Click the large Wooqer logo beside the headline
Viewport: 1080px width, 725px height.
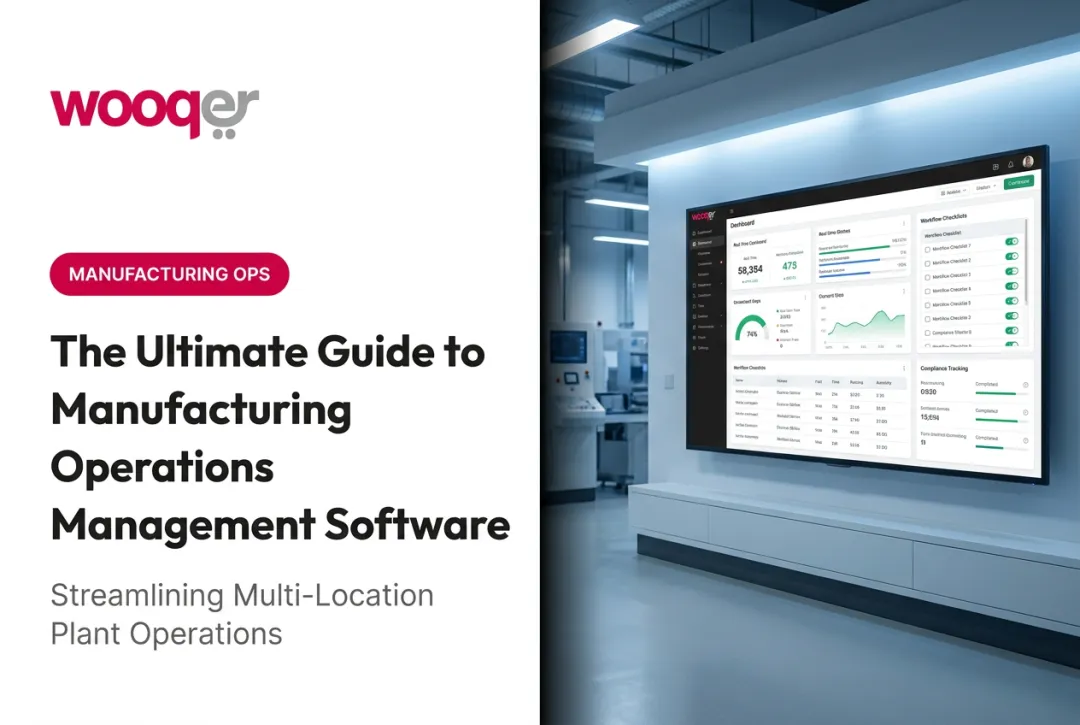[x=154, y=114]
